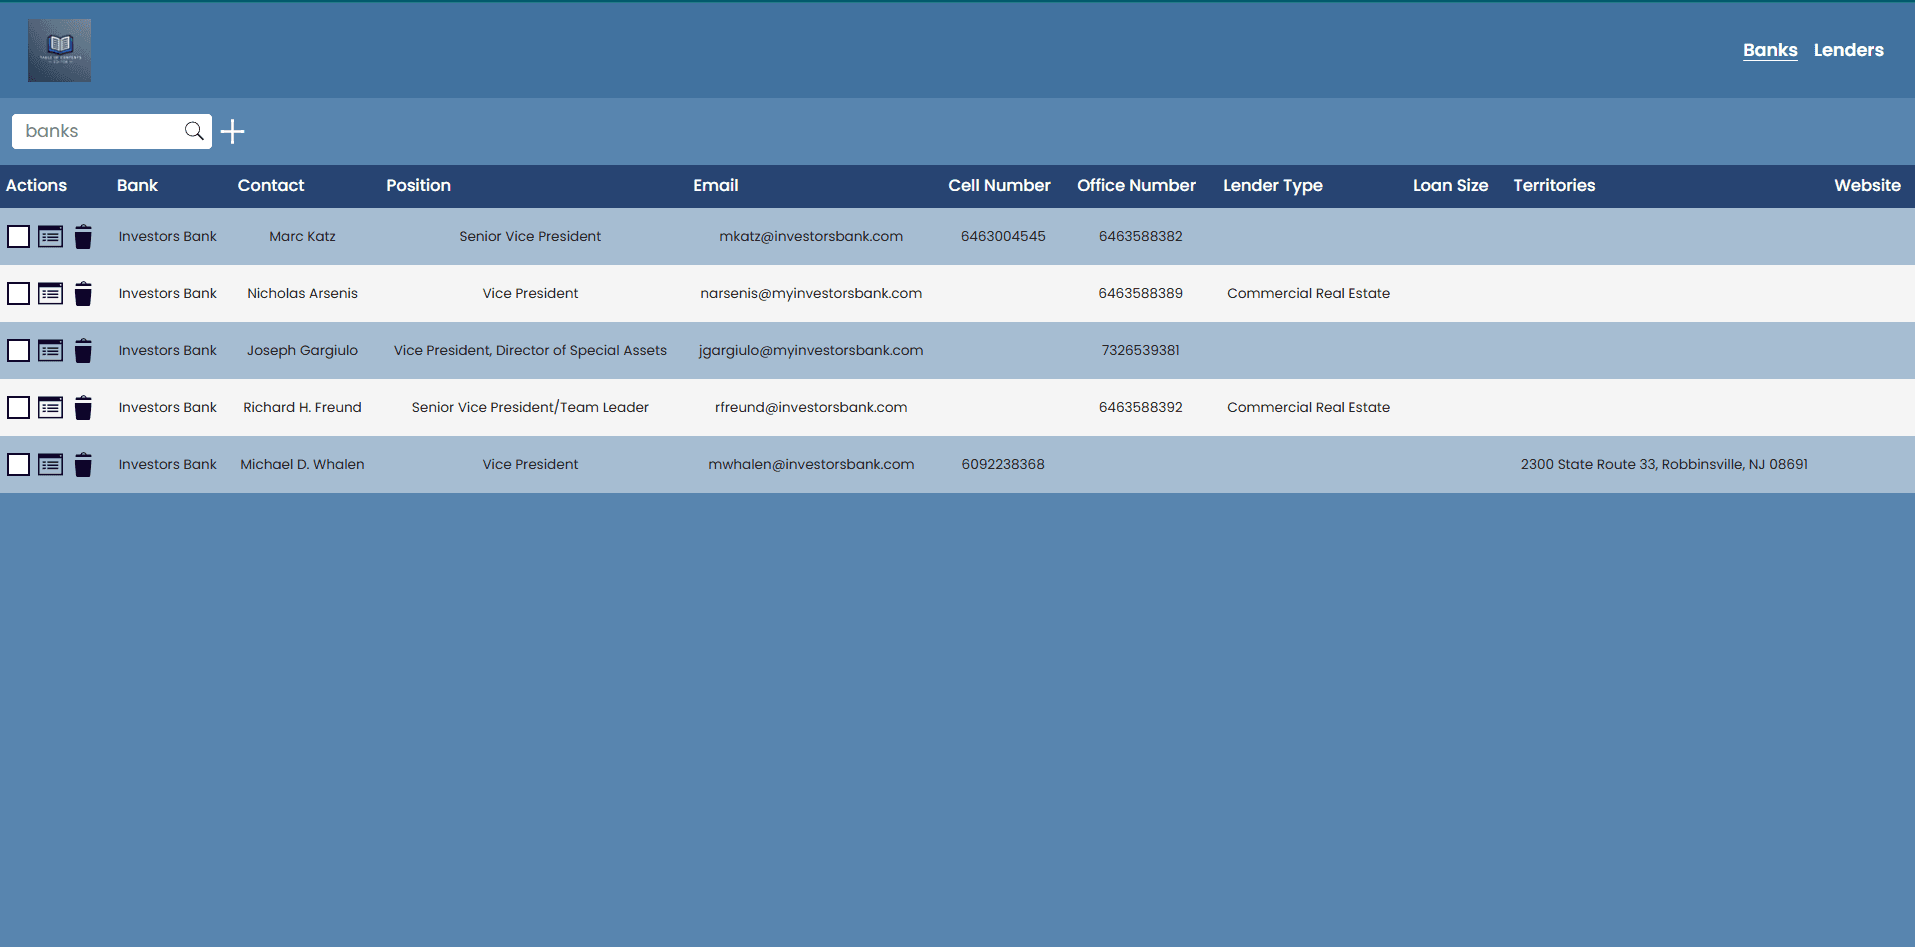1915x947 pixels.
Task: Click the plus icon to add a bank
Action: coord(233,132)
